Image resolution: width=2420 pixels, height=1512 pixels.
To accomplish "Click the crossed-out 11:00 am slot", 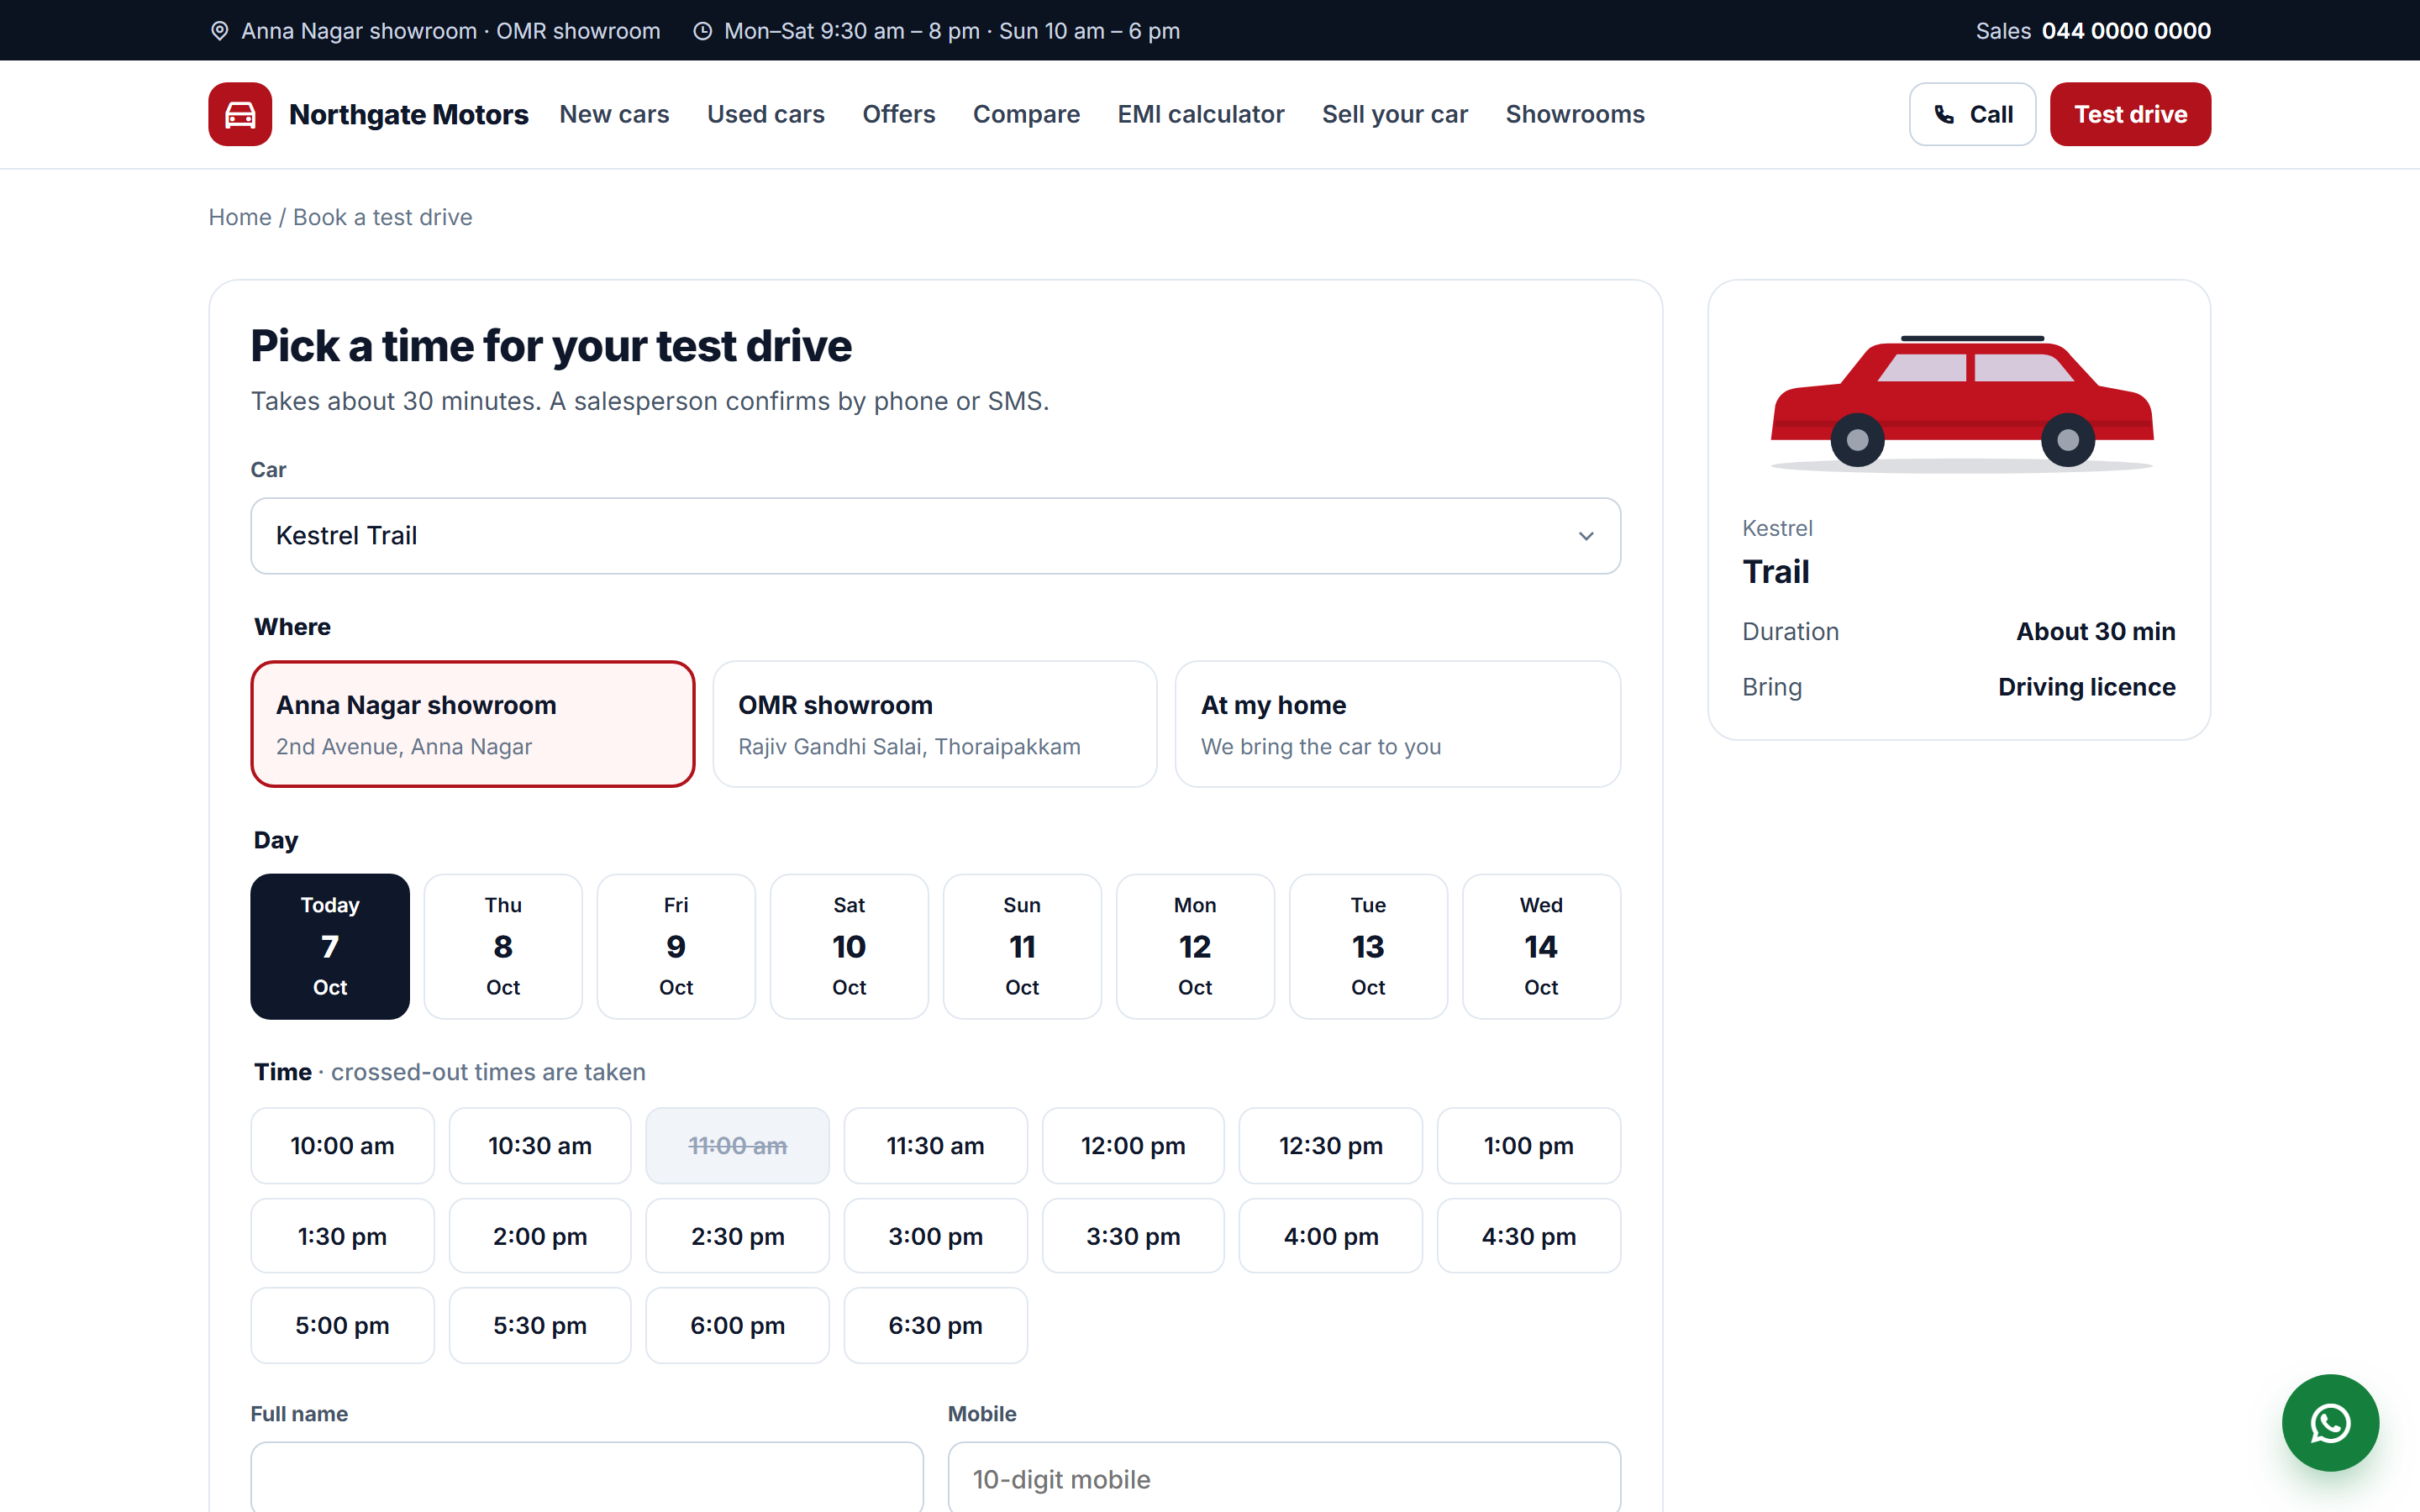I will click(x=737, y=1145).
